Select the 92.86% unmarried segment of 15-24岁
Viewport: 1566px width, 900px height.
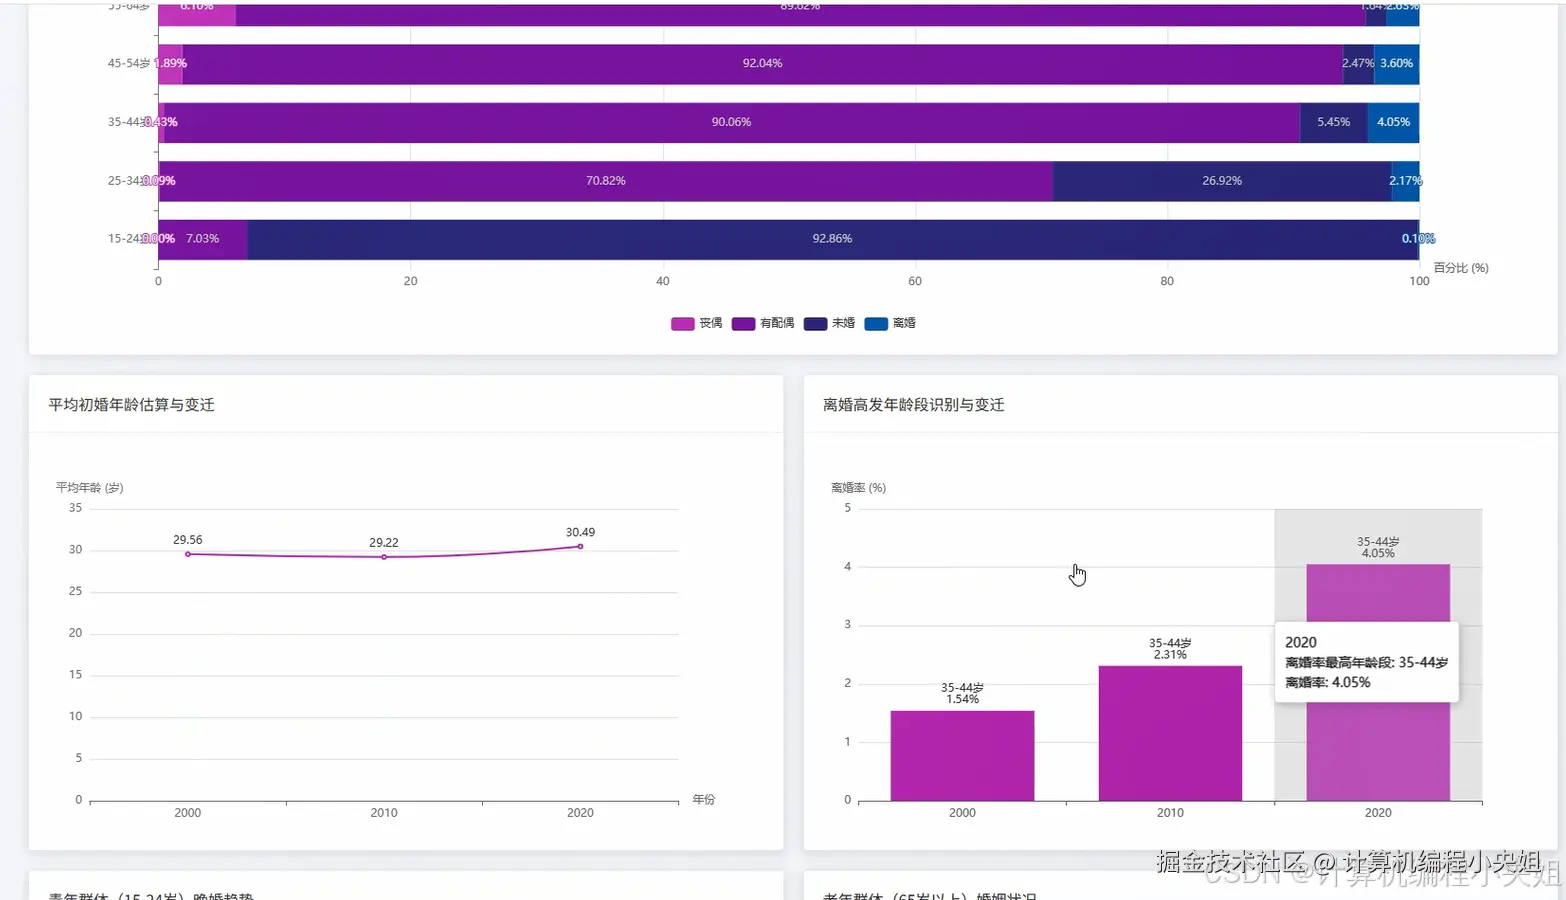832,239
